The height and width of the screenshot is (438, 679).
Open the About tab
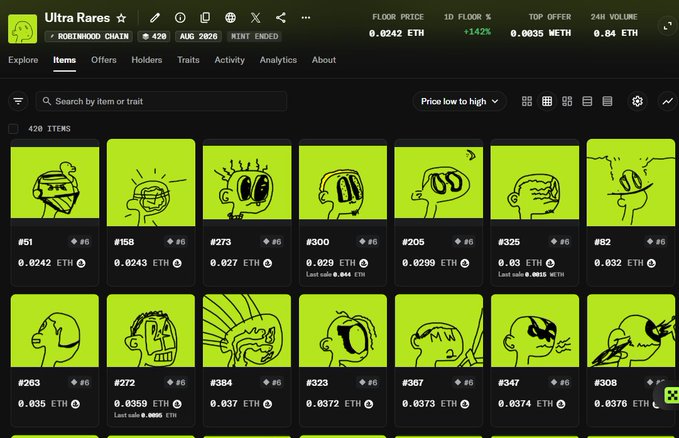[323, 60]
